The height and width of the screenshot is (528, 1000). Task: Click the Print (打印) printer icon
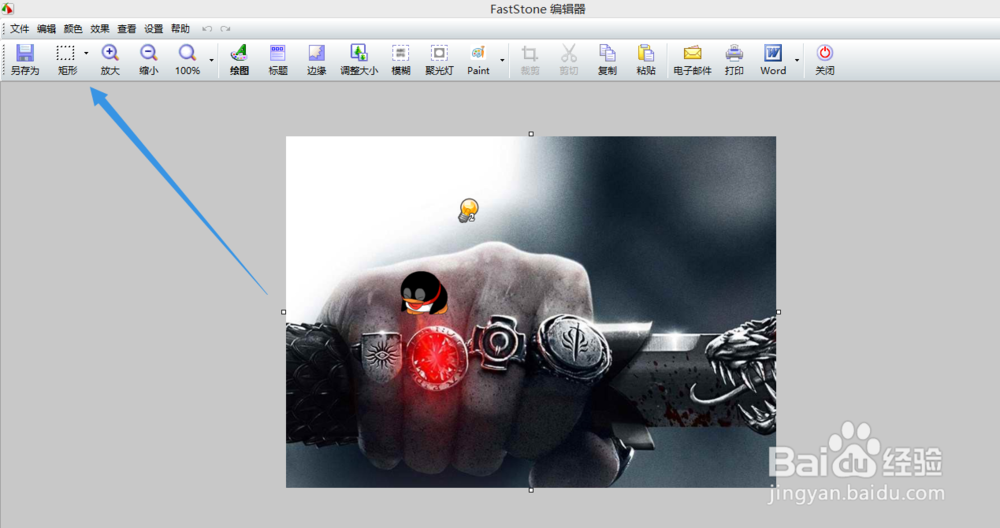[734, 53]
